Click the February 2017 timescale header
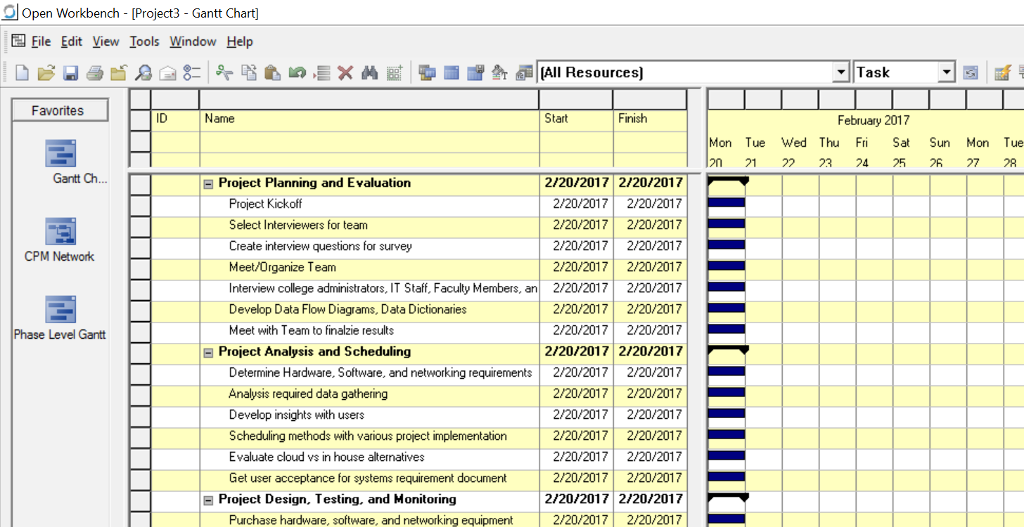The width and height of the screenshot is (1024, 527). [873, 120]
